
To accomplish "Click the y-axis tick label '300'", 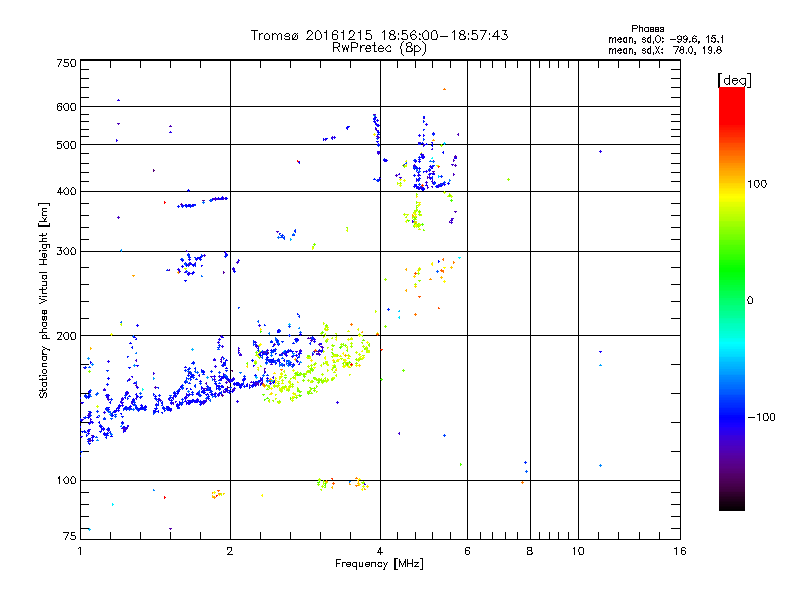I will 66,251.
